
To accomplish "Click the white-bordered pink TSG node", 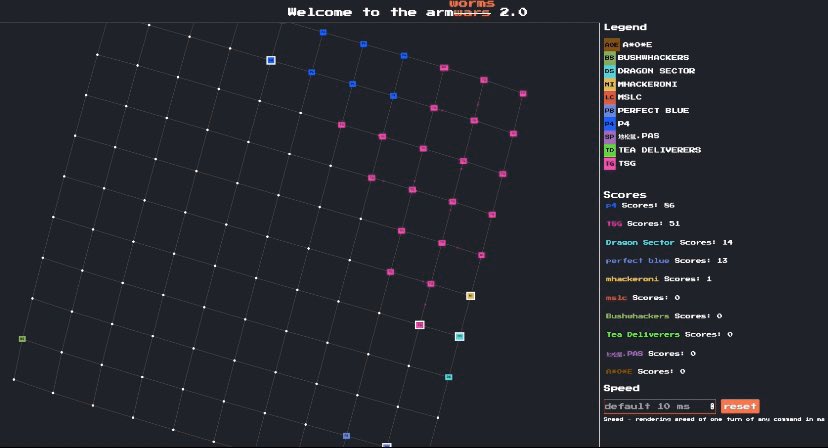I will [419, 324].
